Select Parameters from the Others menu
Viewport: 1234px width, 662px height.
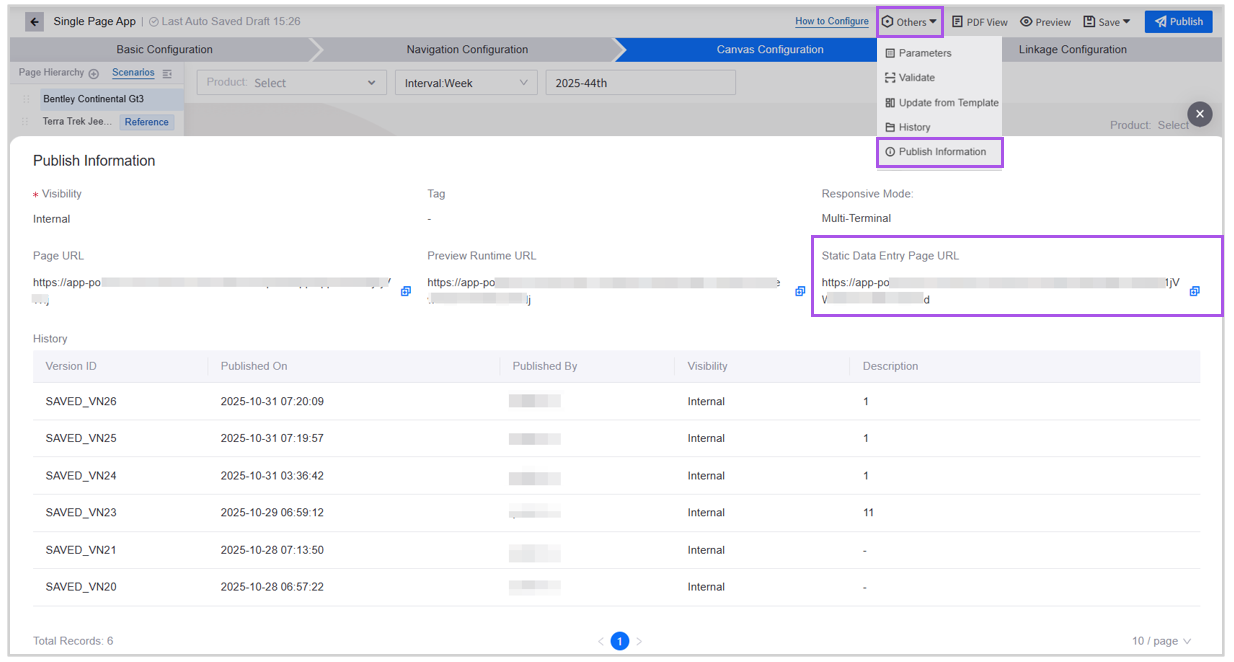[x=924, y=53]
